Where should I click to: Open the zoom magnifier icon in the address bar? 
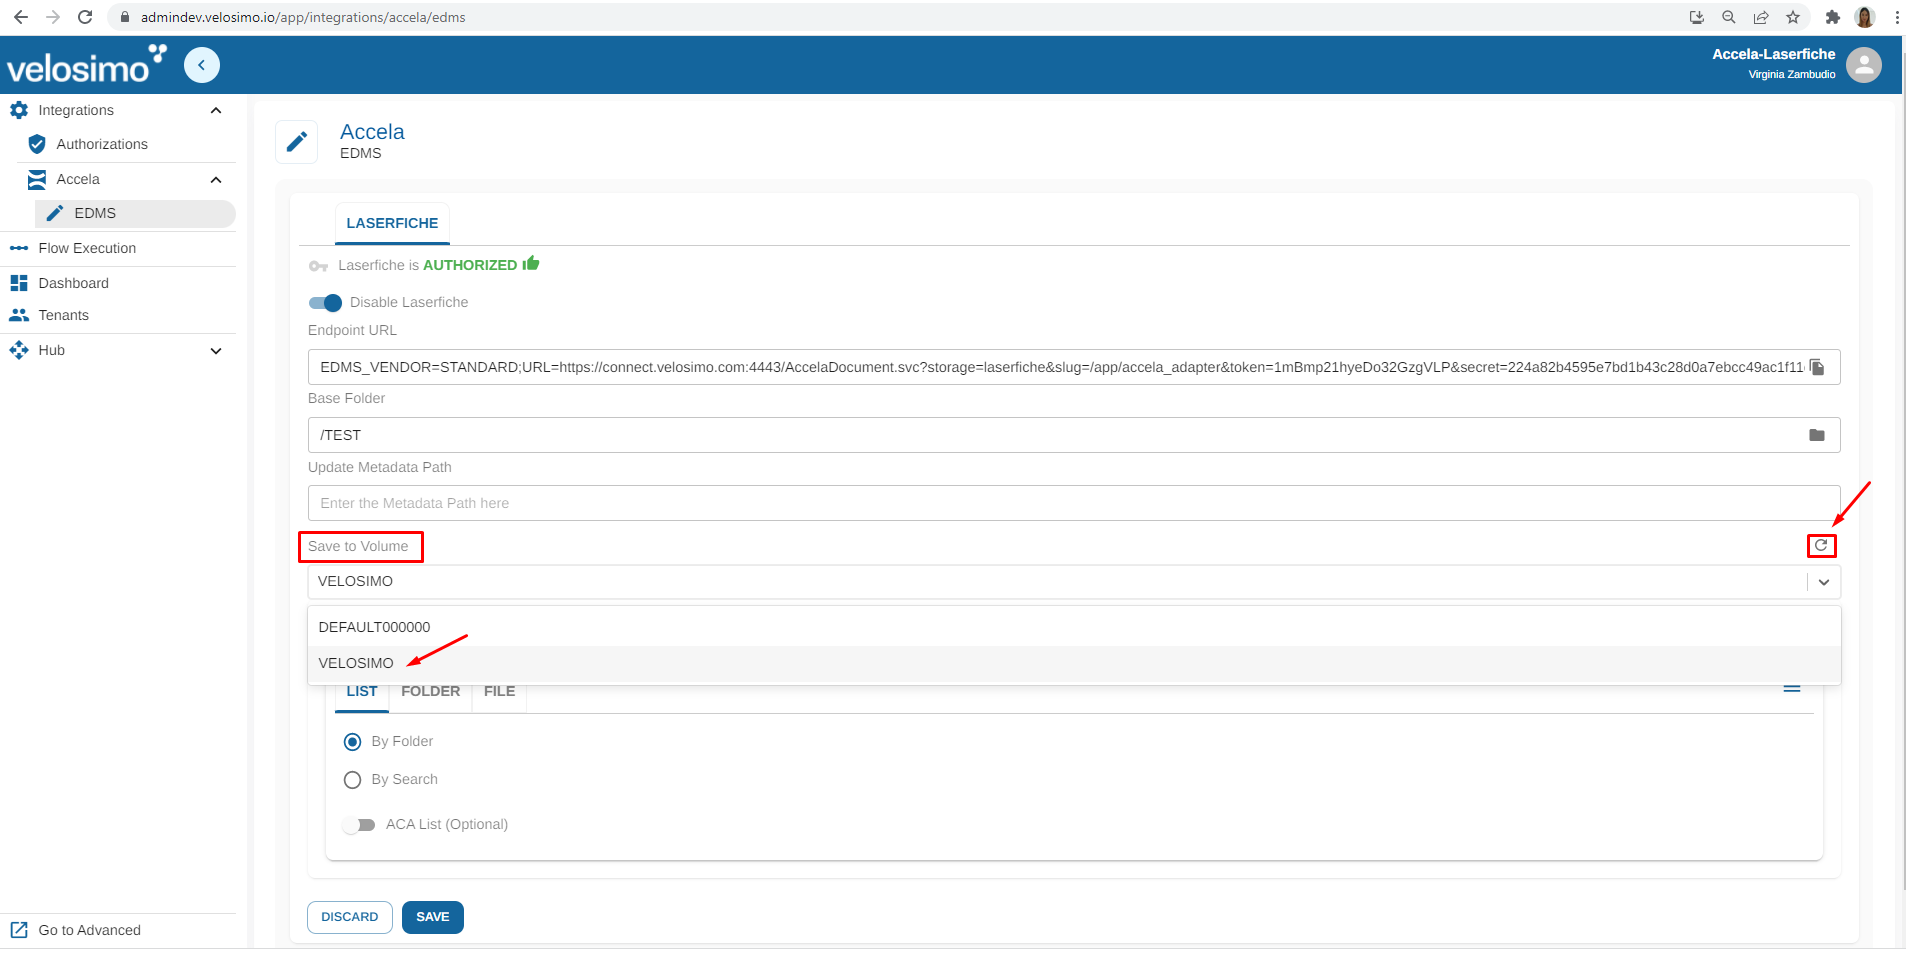[x=1729, y=17]
